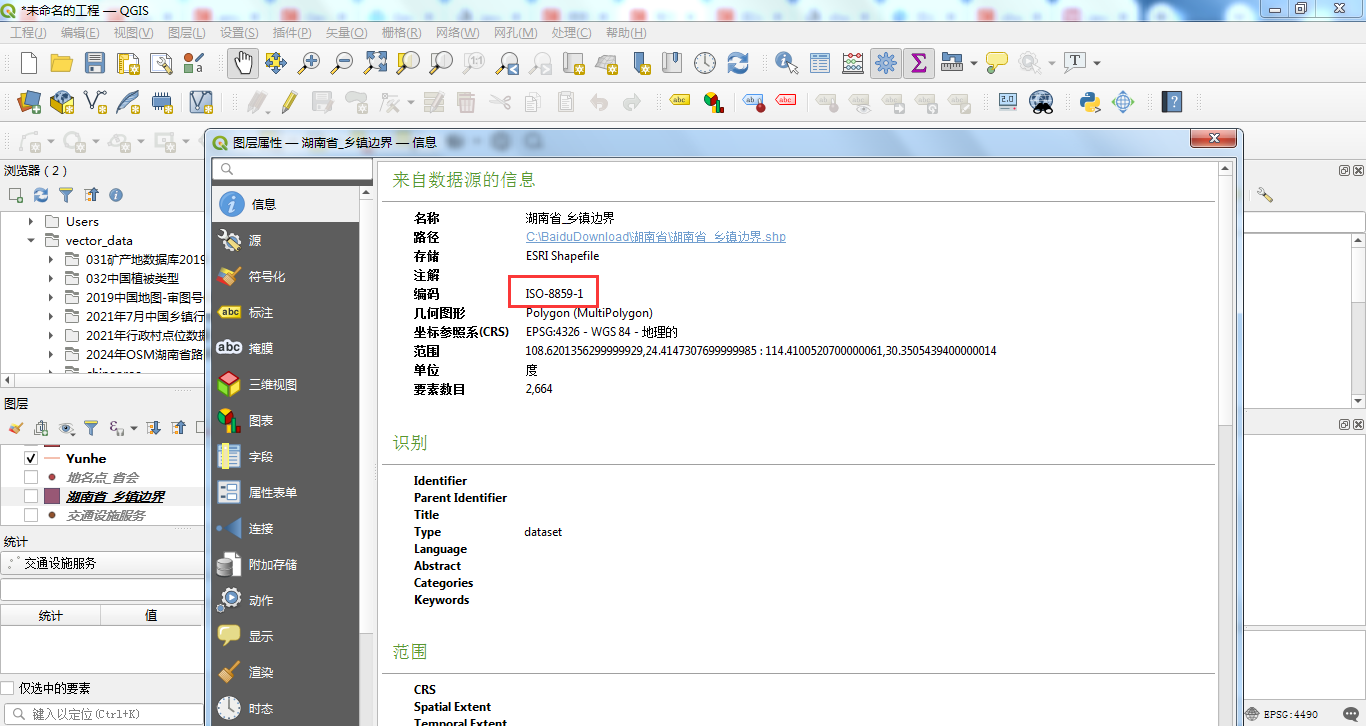This screenshot has height=726, width=1366.
Task: Switch to the 源 tab in layer properties
Action: [285, 240]
